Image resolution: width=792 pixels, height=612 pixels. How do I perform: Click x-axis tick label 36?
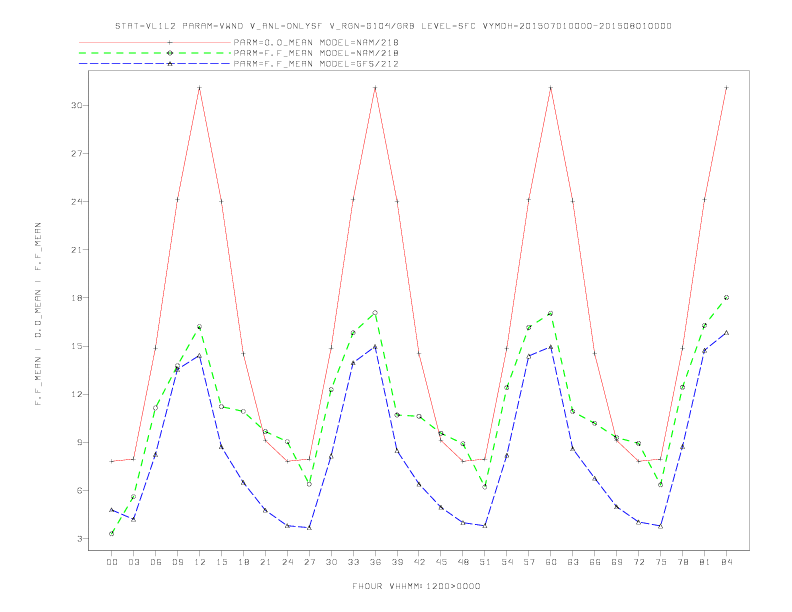(375, 562)
